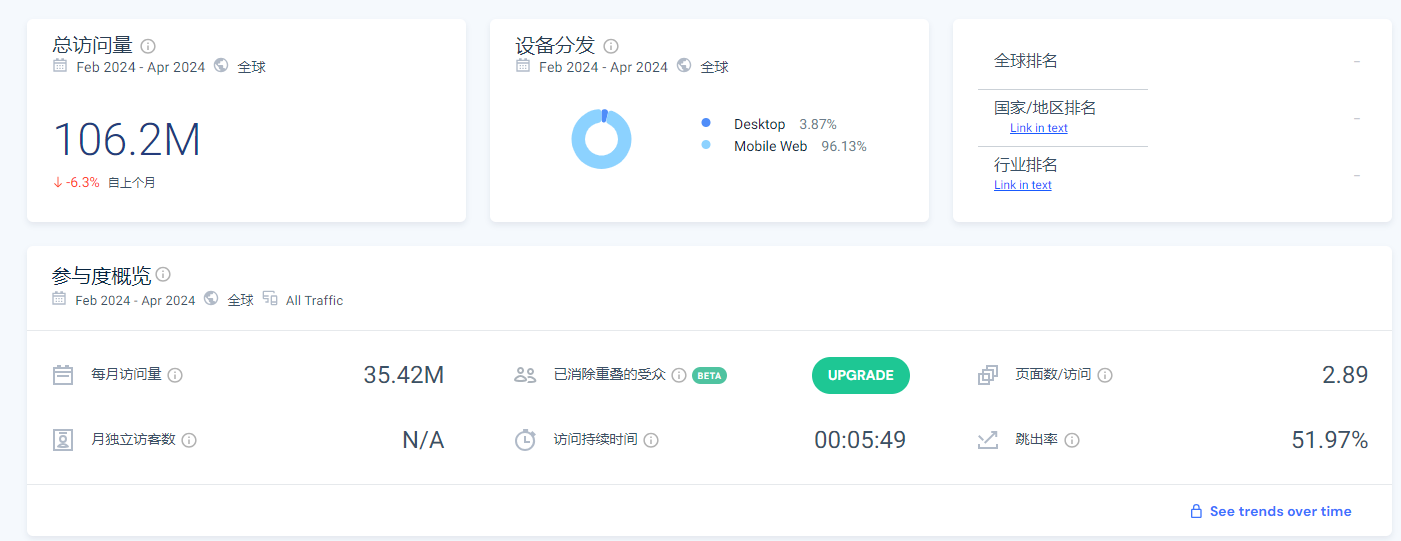This screenshot has height=541, width=1401.
Task: Click Mobile Web legend light-blue dot
Action: coord(706,145)
